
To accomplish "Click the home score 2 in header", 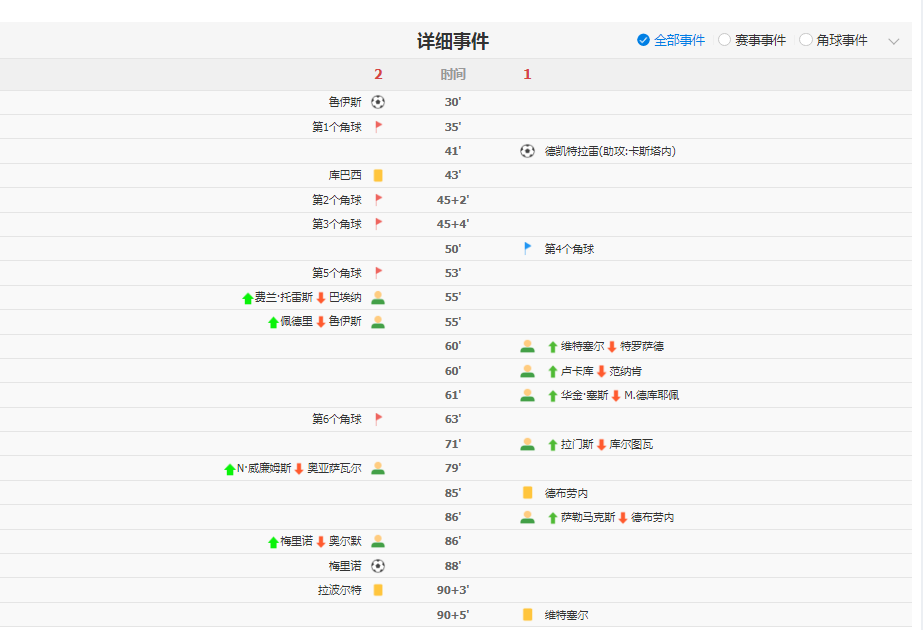I will 379,74.
